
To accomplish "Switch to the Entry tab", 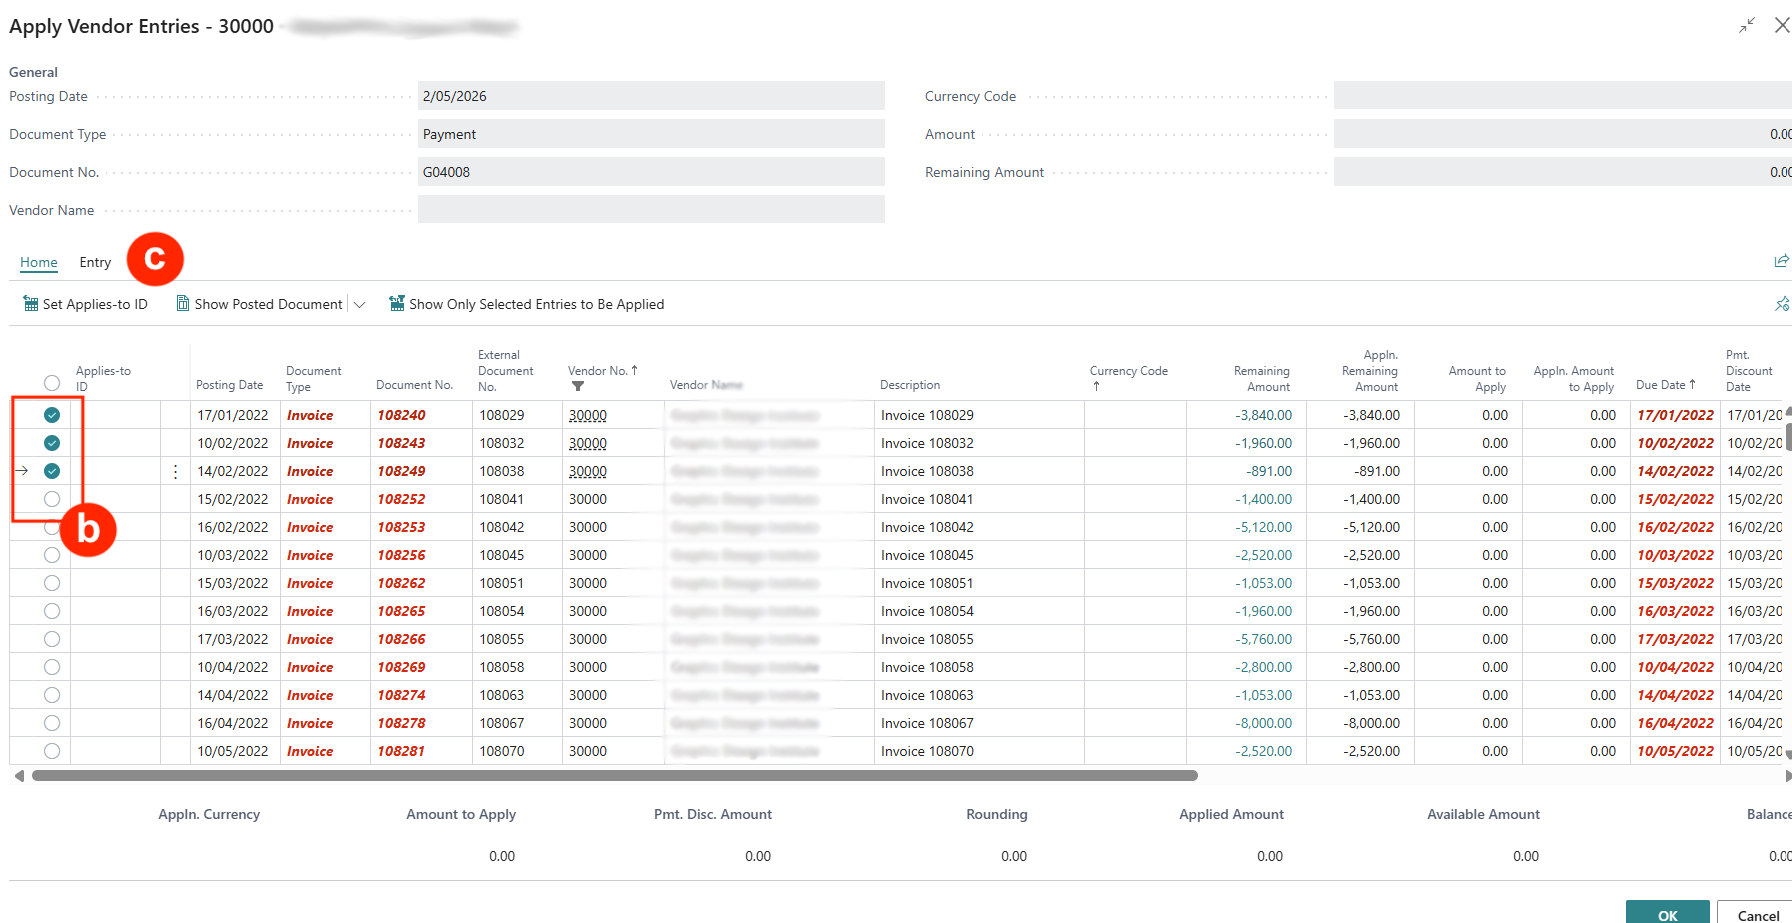I will tap(95, 262).
